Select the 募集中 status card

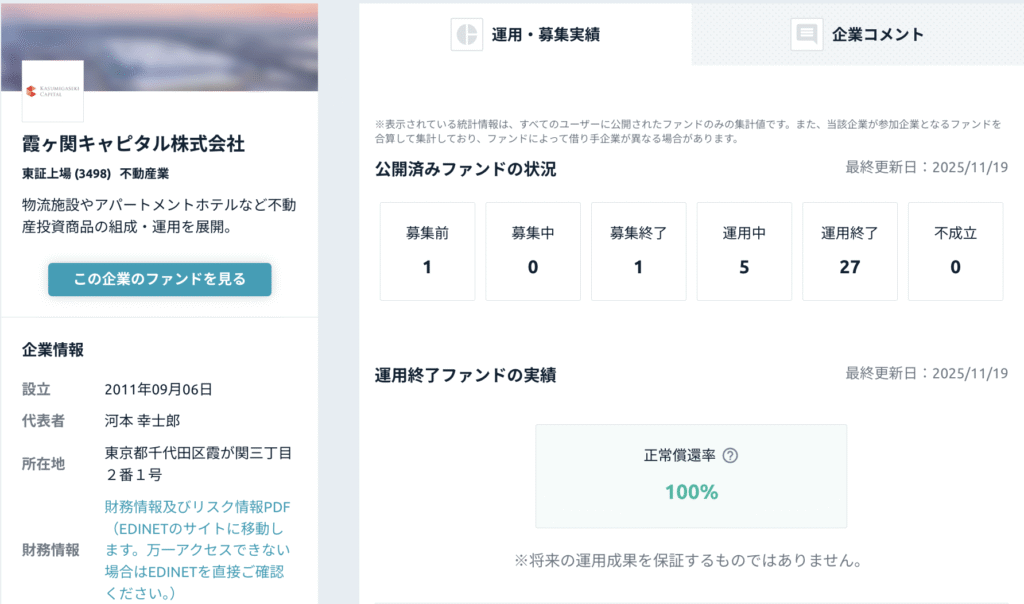click(x=532, y=251)
